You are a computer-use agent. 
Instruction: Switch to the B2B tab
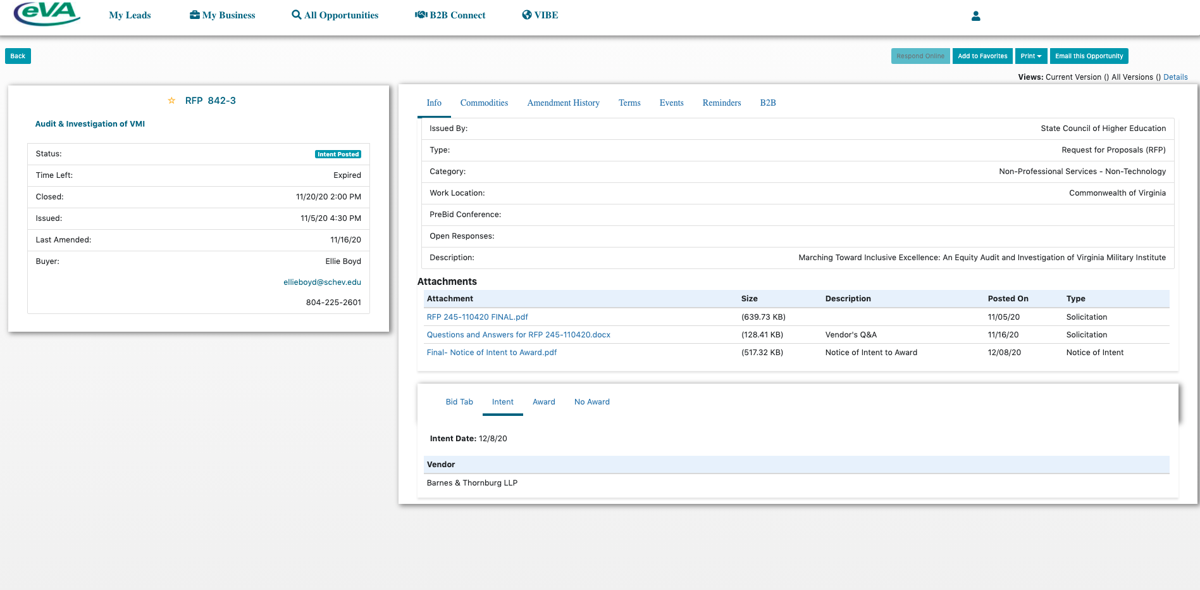(768, 103)
